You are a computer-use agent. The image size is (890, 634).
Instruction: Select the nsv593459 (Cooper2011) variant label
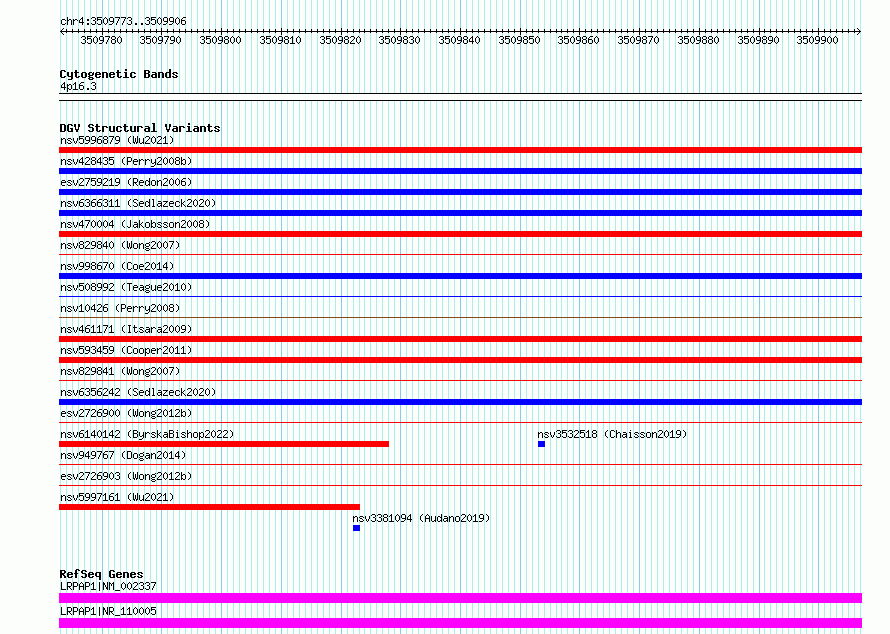[126, 350]
